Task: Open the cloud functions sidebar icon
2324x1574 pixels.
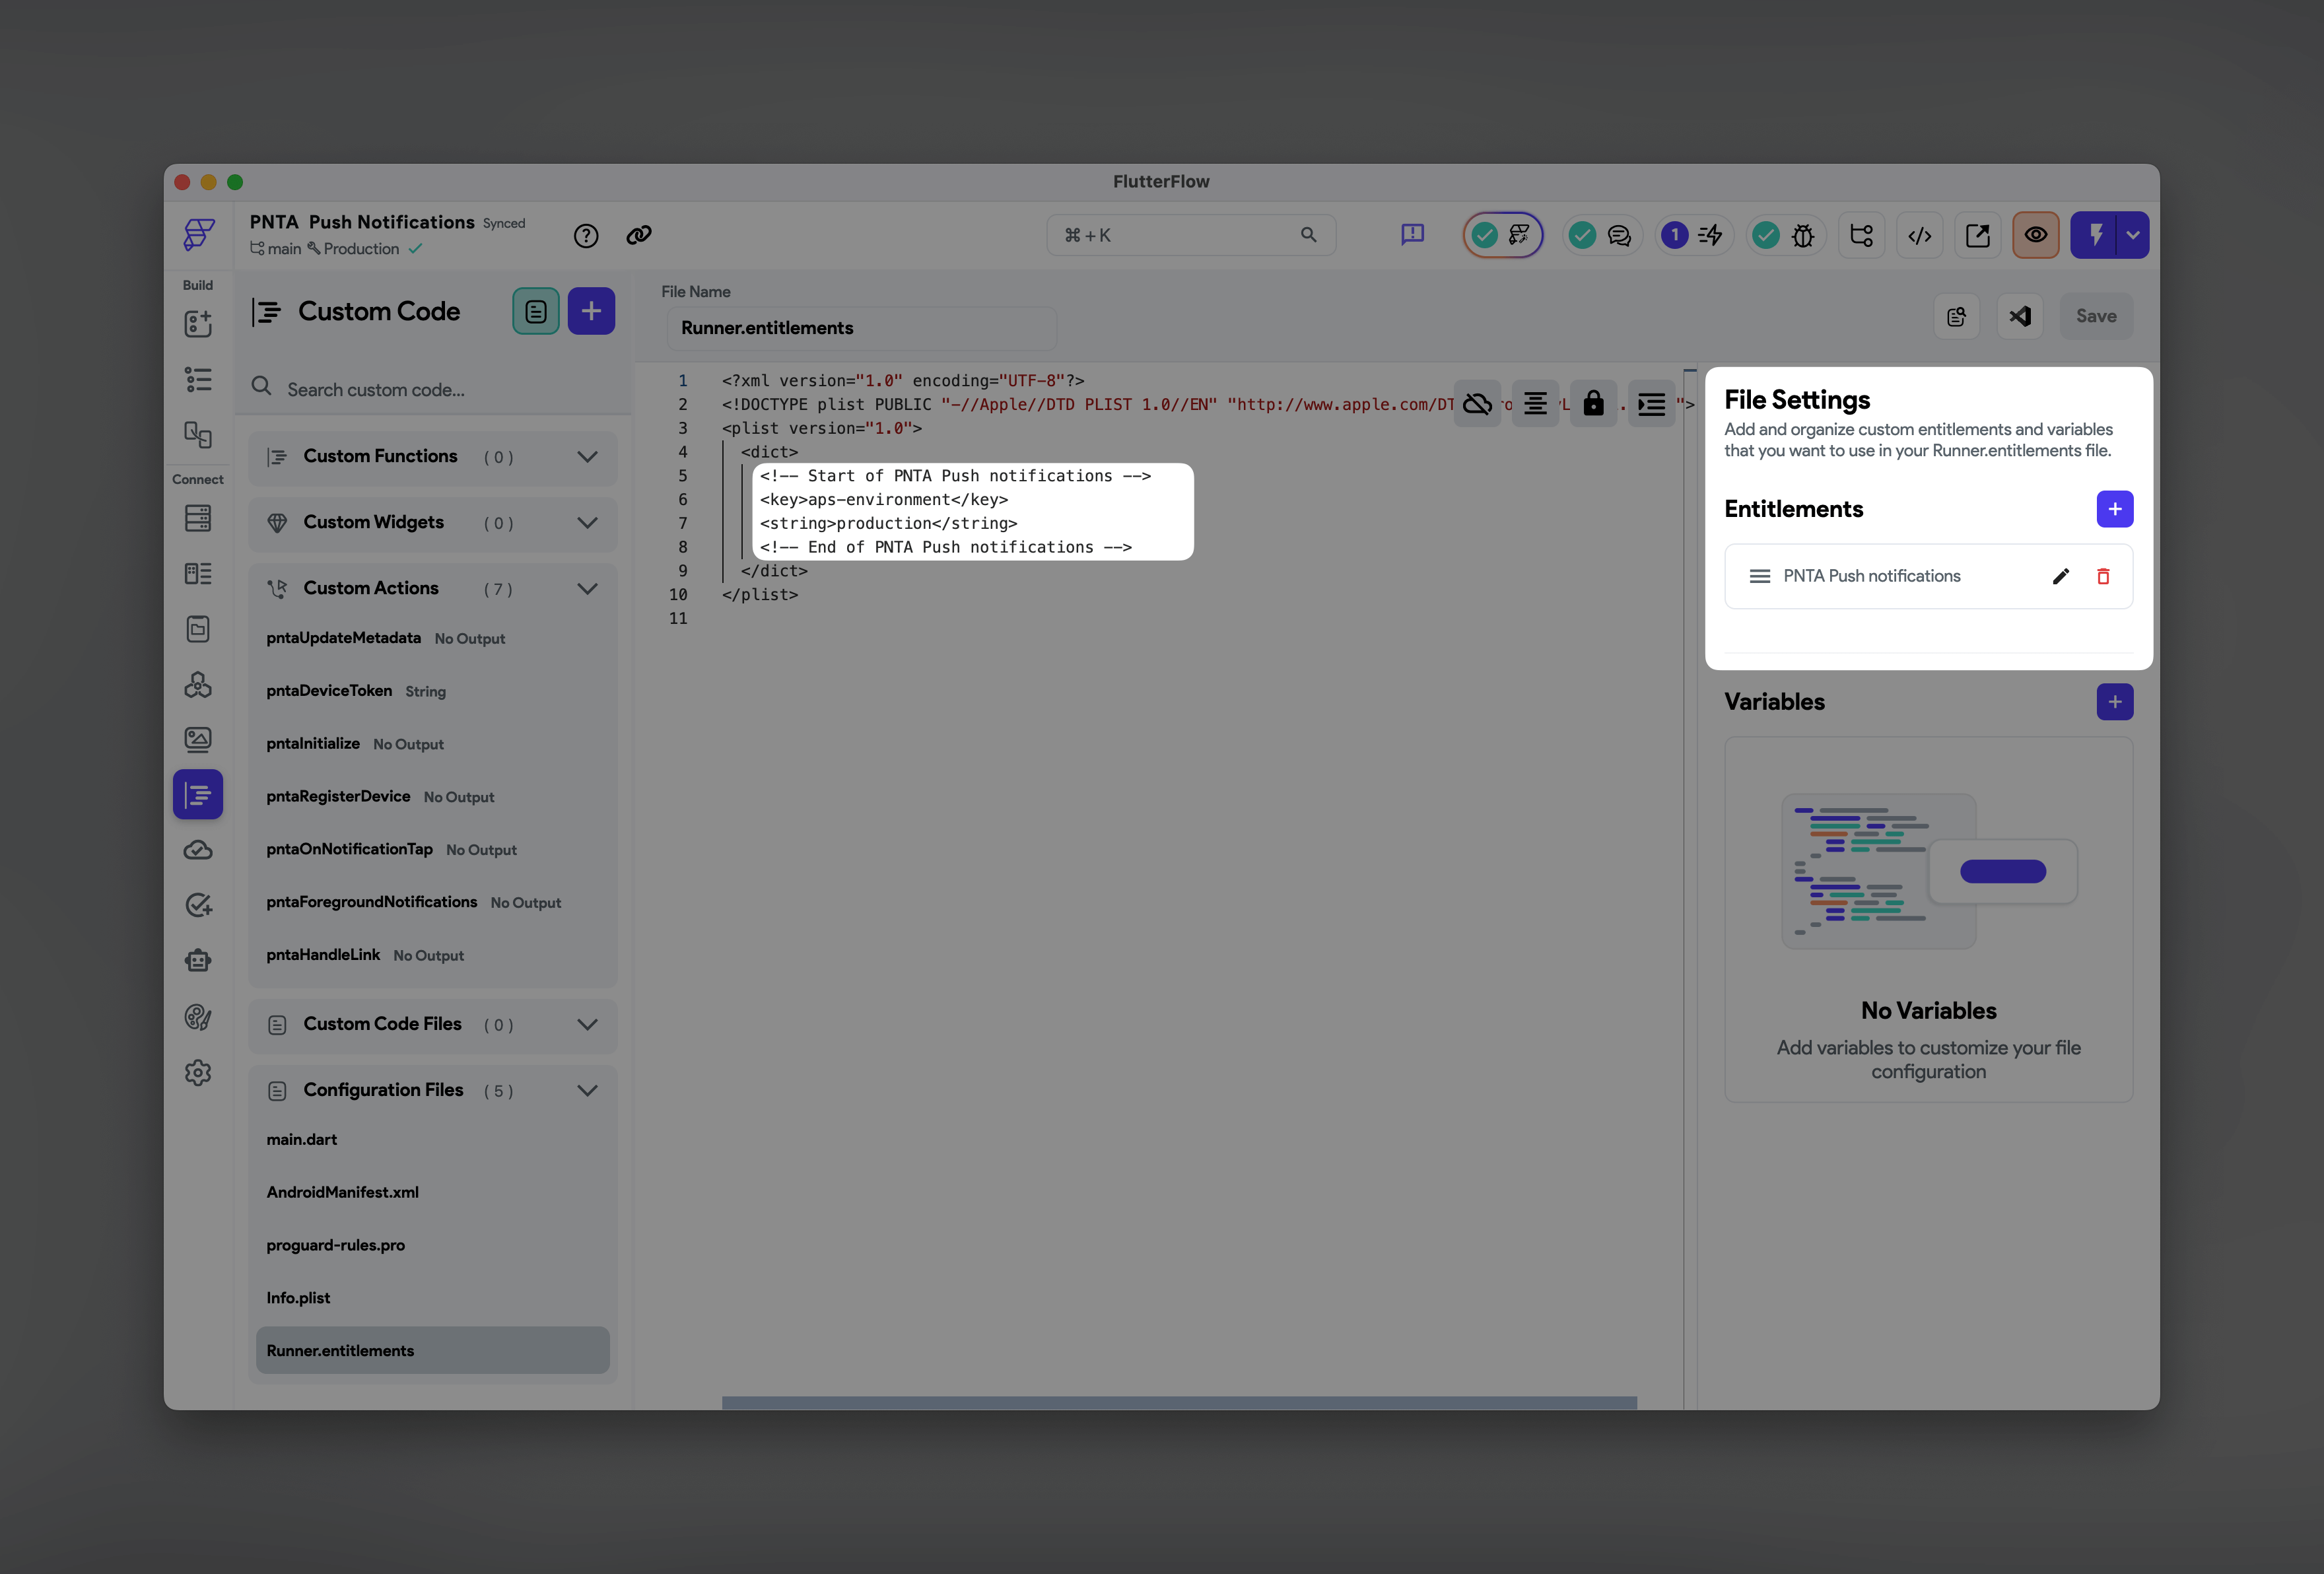Action: (x=198, y=851)
